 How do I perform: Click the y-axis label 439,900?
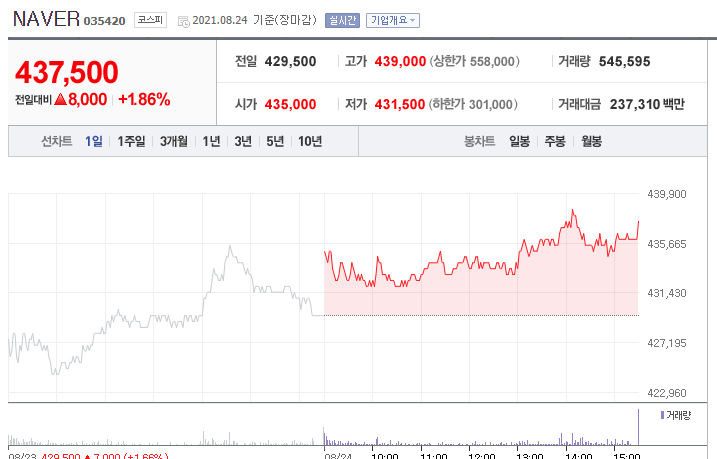tap(667, 194)
